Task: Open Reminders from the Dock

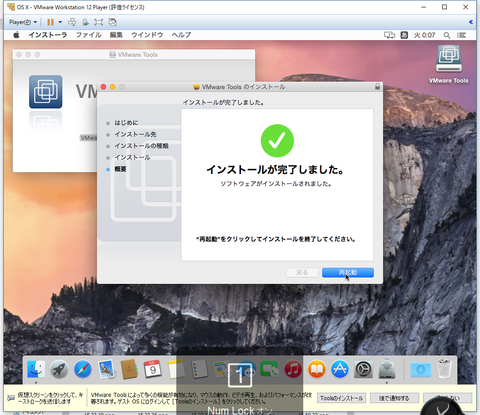Action: coord(200,369)
